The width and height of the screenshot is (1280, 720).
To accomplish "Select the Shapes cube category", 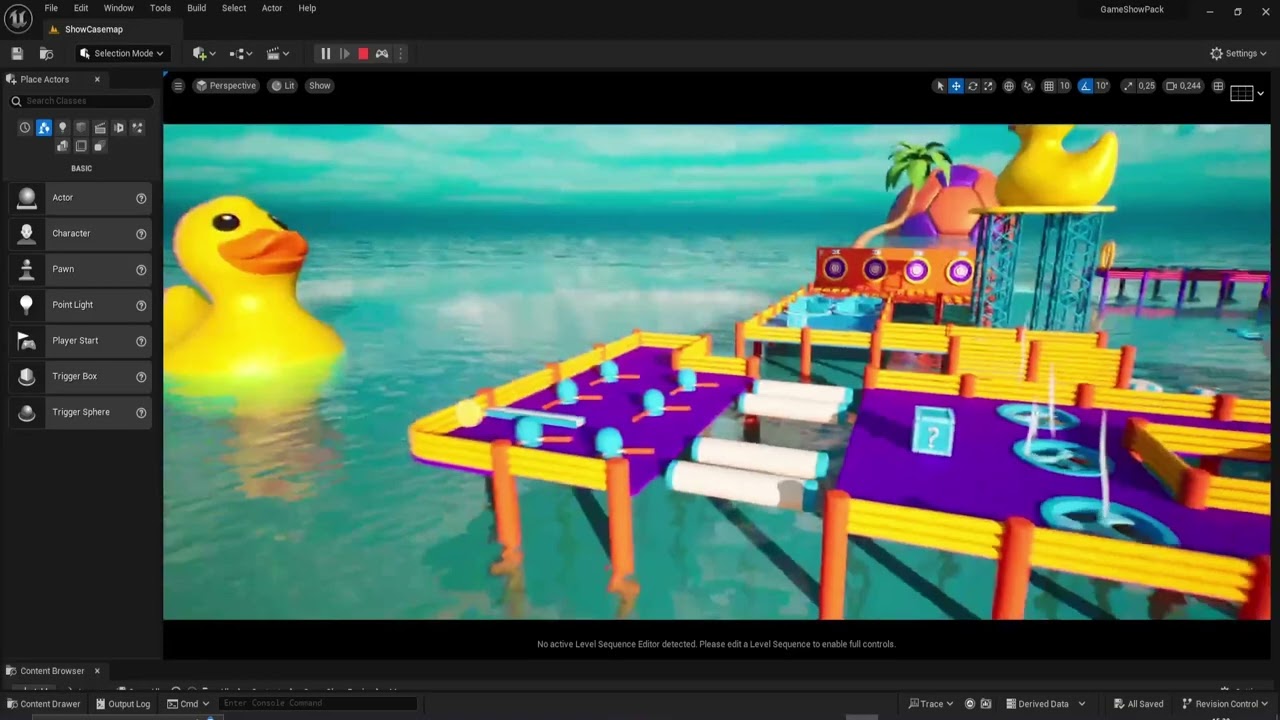I will (x=81, y=127).
